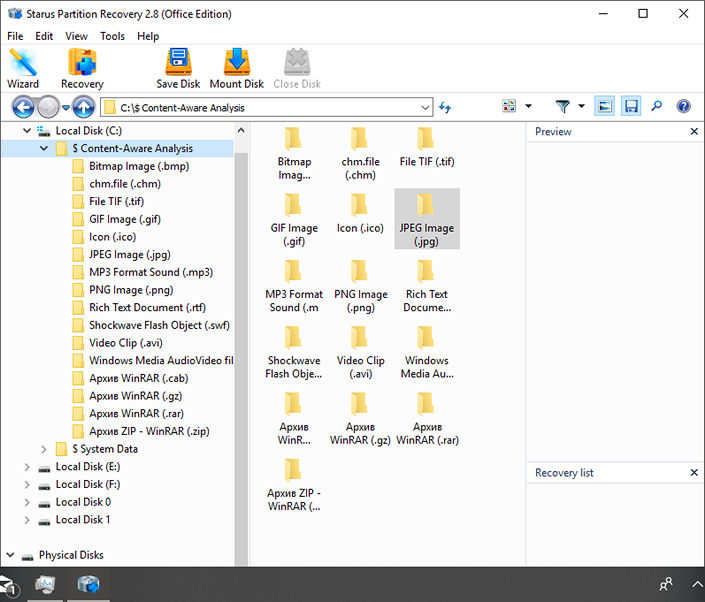Click the Mount Disk icon

[x=236, y=69]
